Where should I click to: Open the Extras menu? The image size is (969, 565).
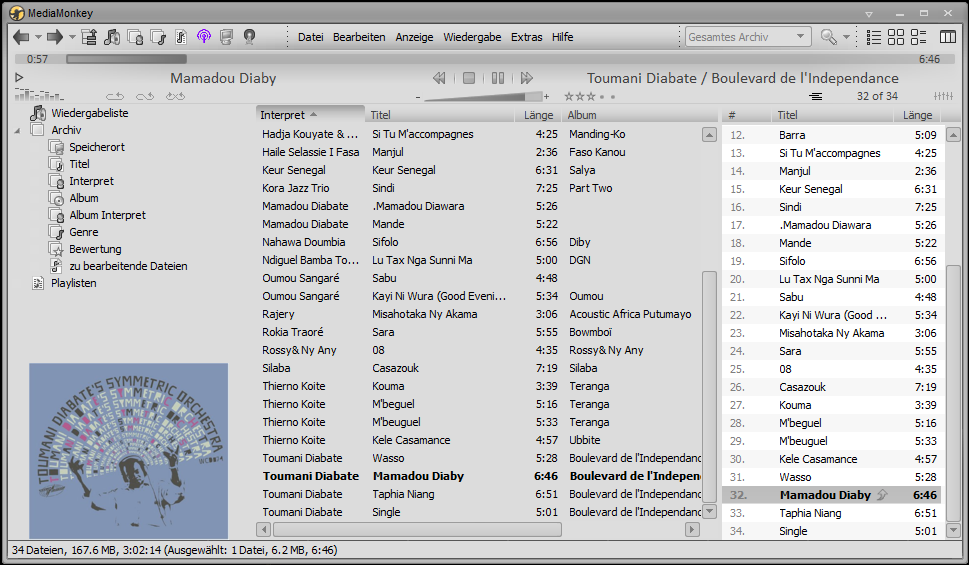pyautogui.click(x=527, y=37)
